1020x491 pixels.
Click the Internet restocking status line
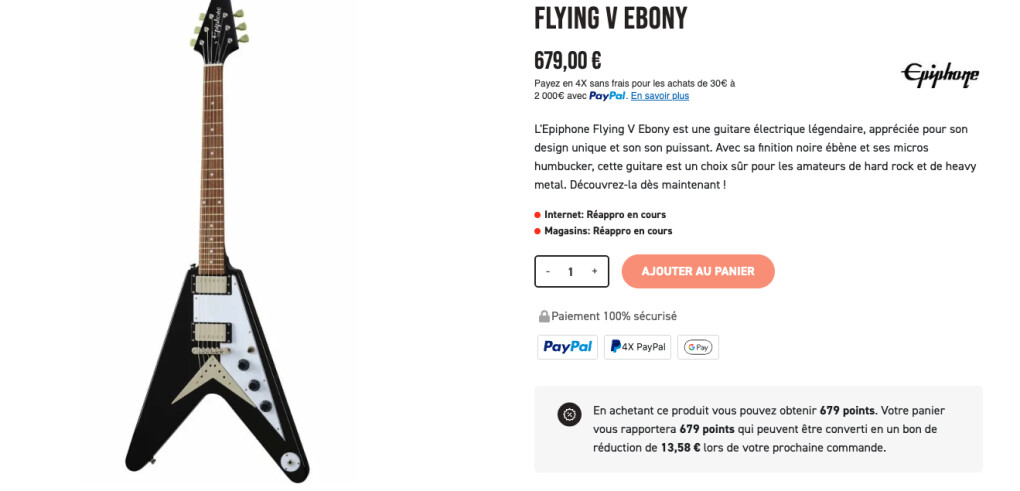tap(604, 214)
